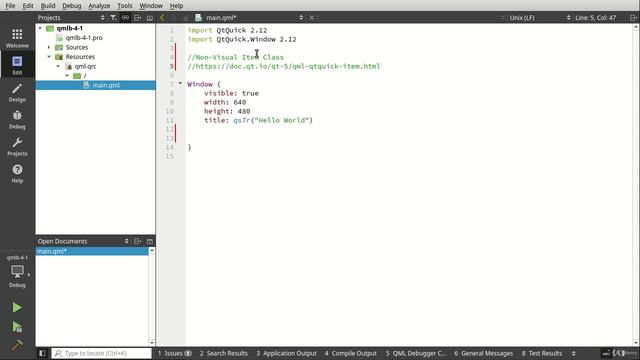
Task: Split the Projects side panel
Action: coord(138,18)
